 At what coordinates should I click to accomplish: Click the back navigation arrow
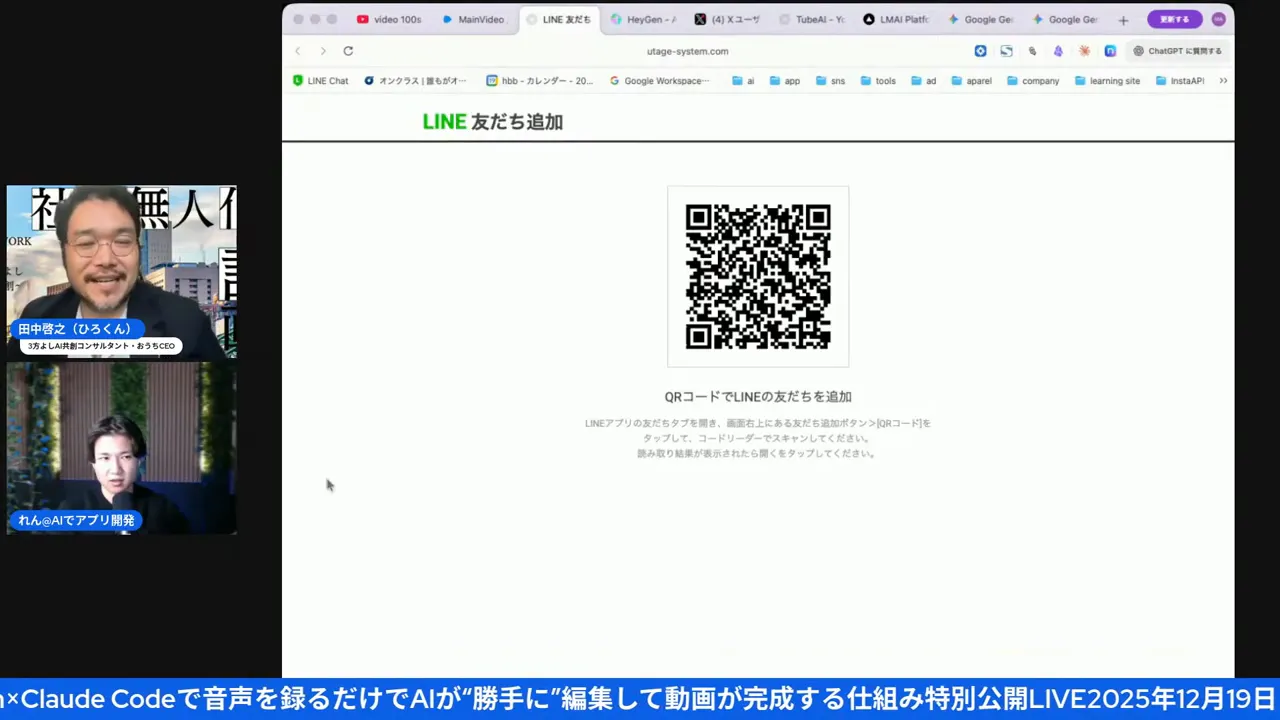[297, 51]
